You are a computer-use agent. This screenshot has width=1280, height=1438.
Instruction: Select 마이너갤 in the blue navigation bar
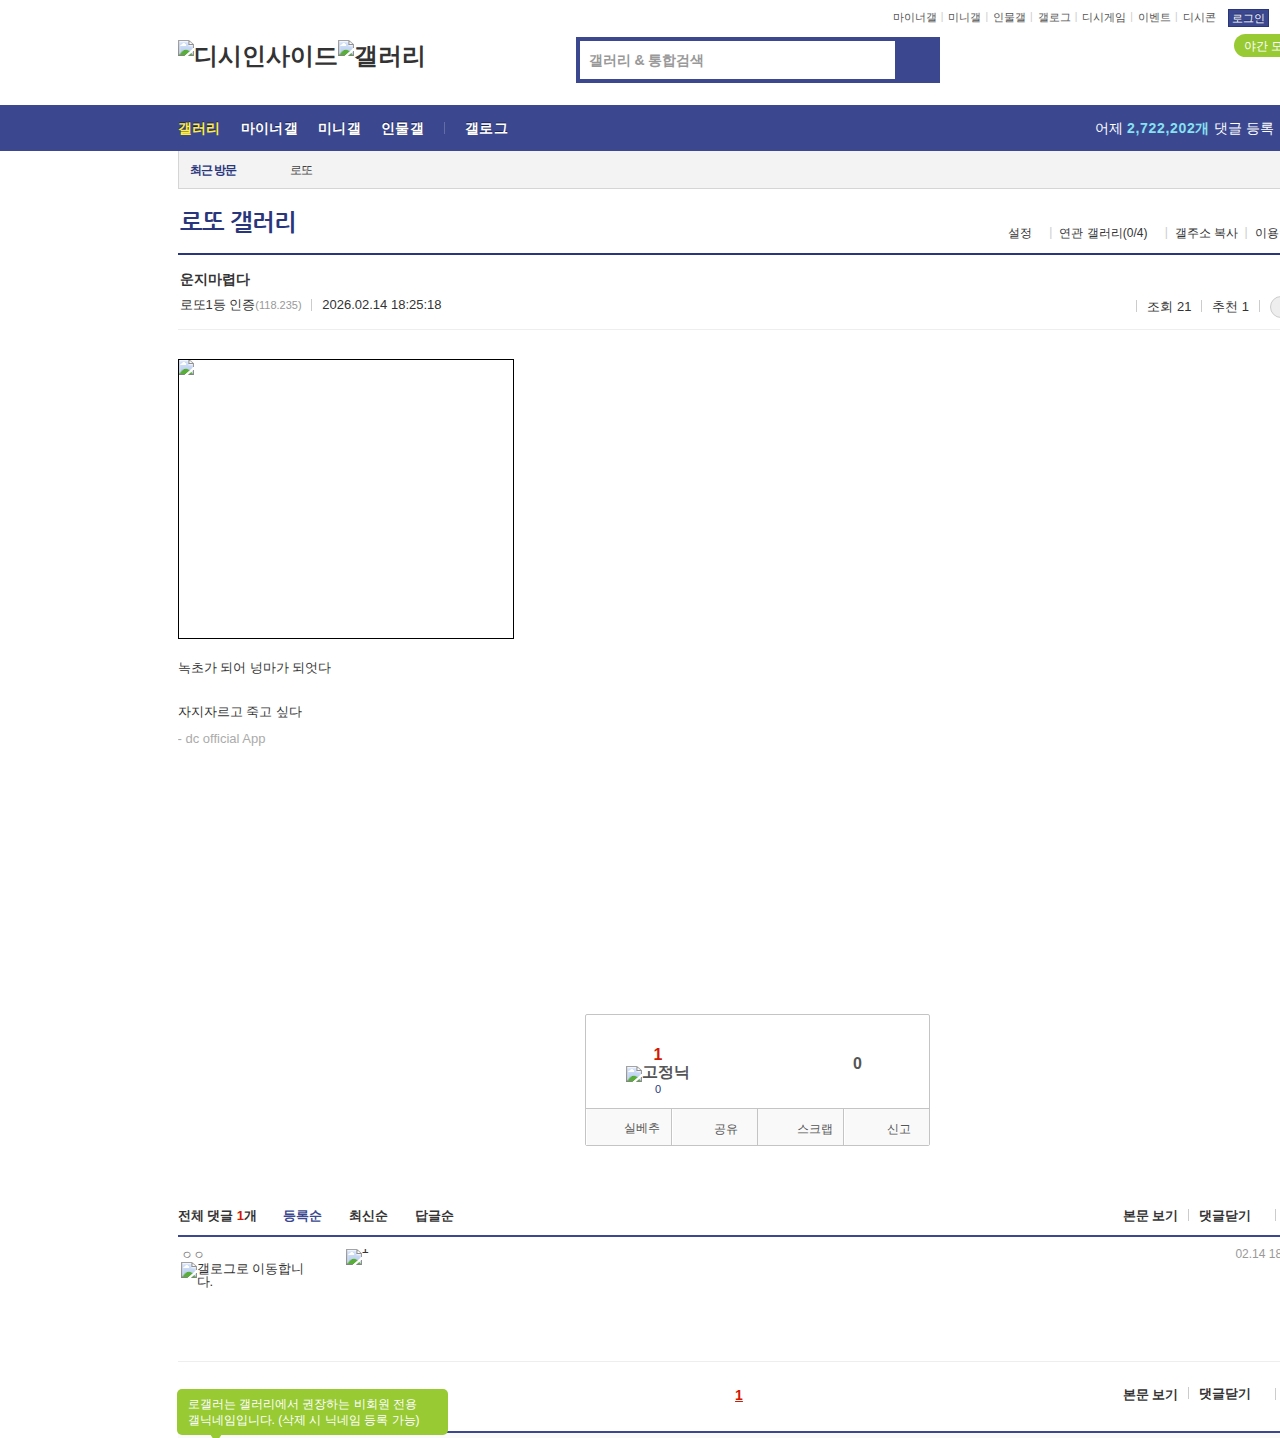[269, 128]
